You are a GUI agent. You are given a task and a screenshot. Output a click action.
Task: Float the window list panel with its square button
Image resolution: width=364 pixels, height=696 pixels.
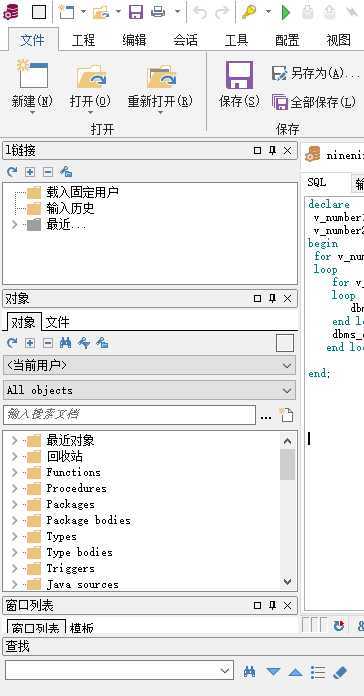[257, 605]
